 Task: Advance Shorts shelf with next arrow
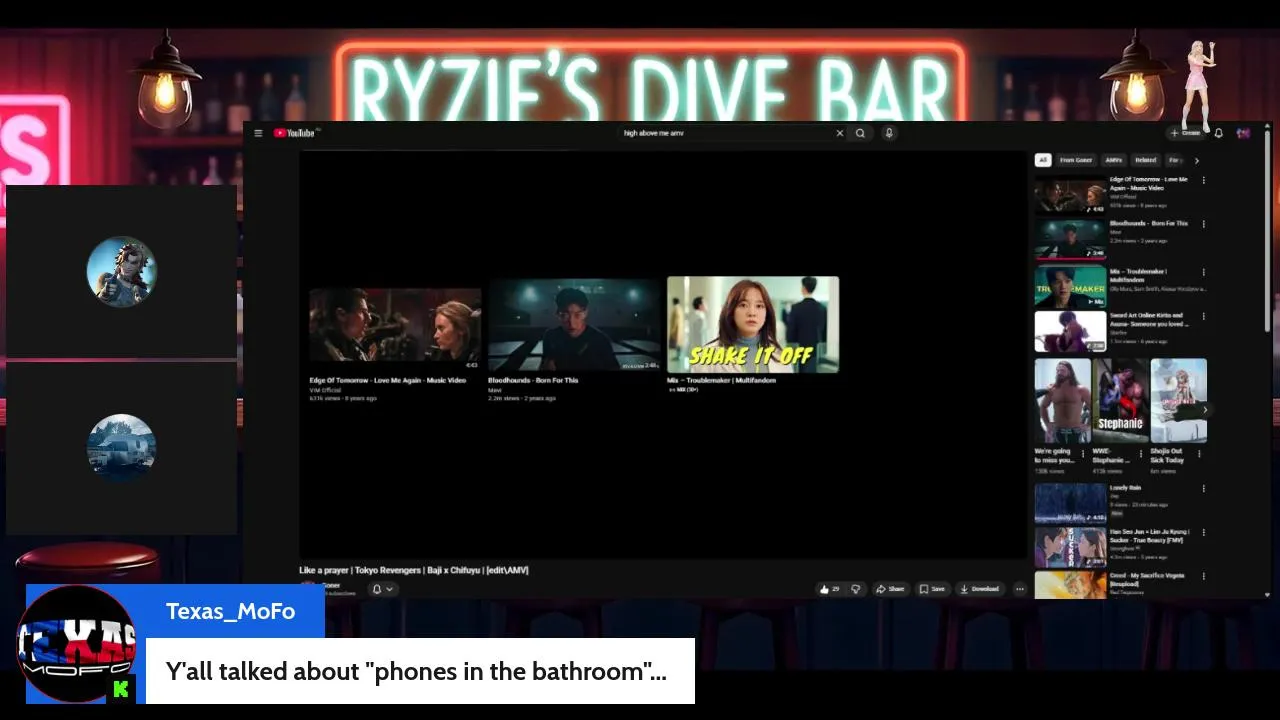tap(1204, 409)
